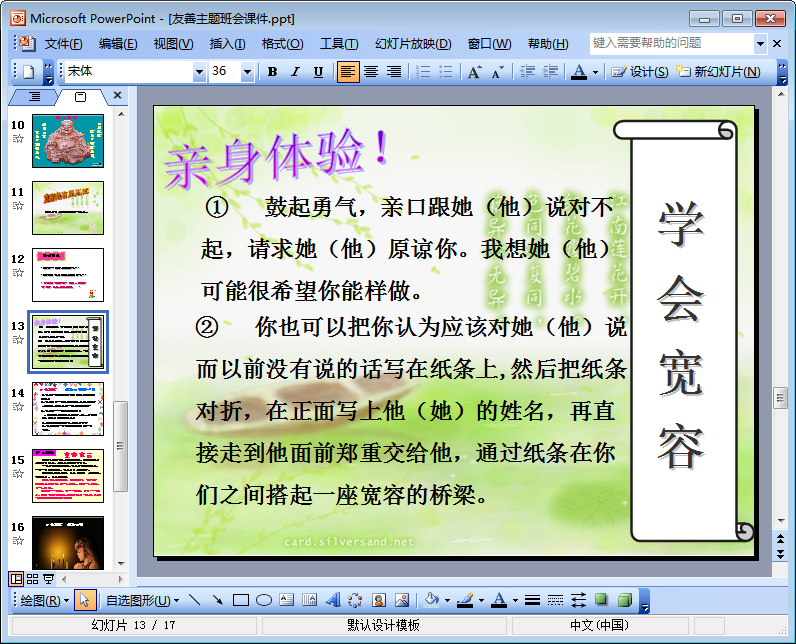Image resolution: width=796 pixels, height=644 pixels.
Task: Switch to Normal view icon
Action: (x=16, y=579)
